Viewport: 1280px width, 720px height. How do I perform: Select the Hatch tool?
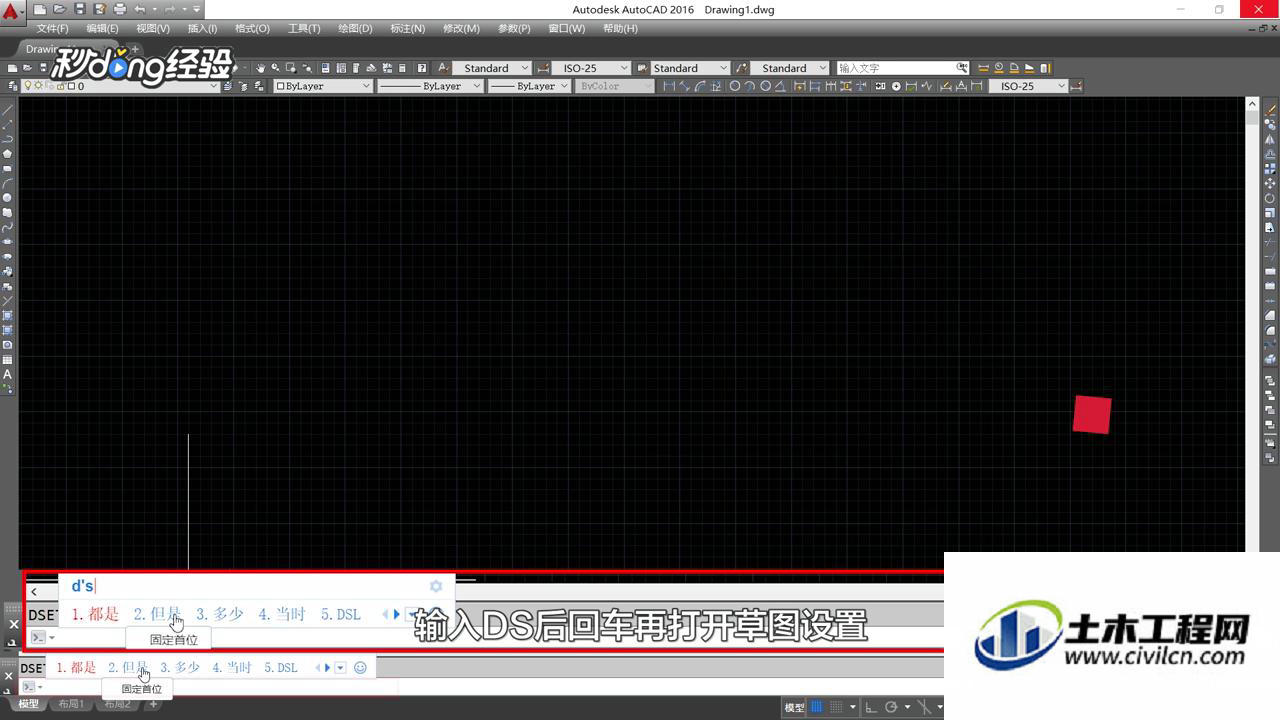[7, 315]
